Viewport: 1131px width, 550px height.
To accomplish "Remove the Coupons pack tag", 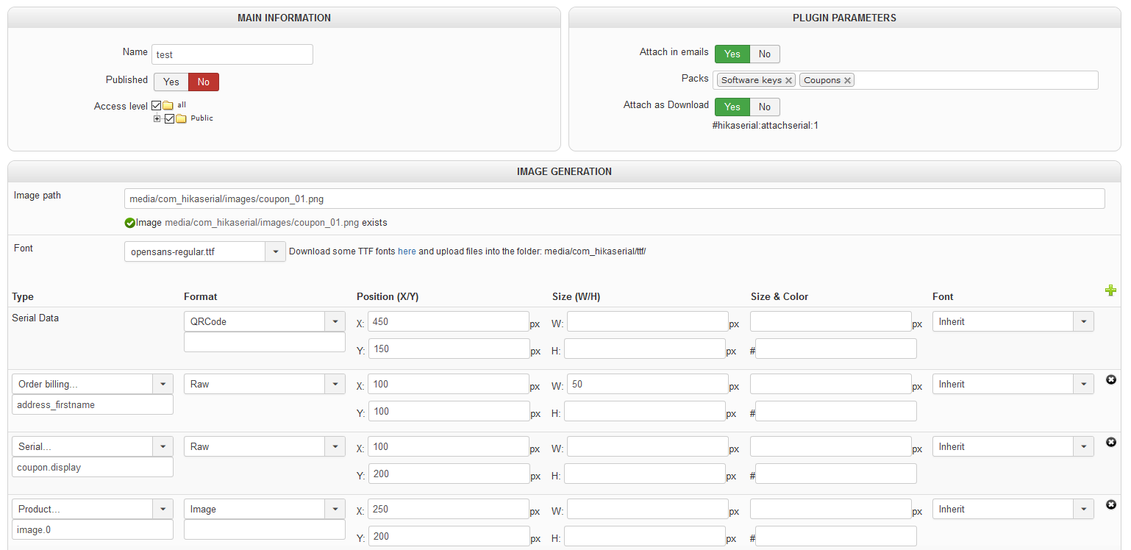I will 848,81.
